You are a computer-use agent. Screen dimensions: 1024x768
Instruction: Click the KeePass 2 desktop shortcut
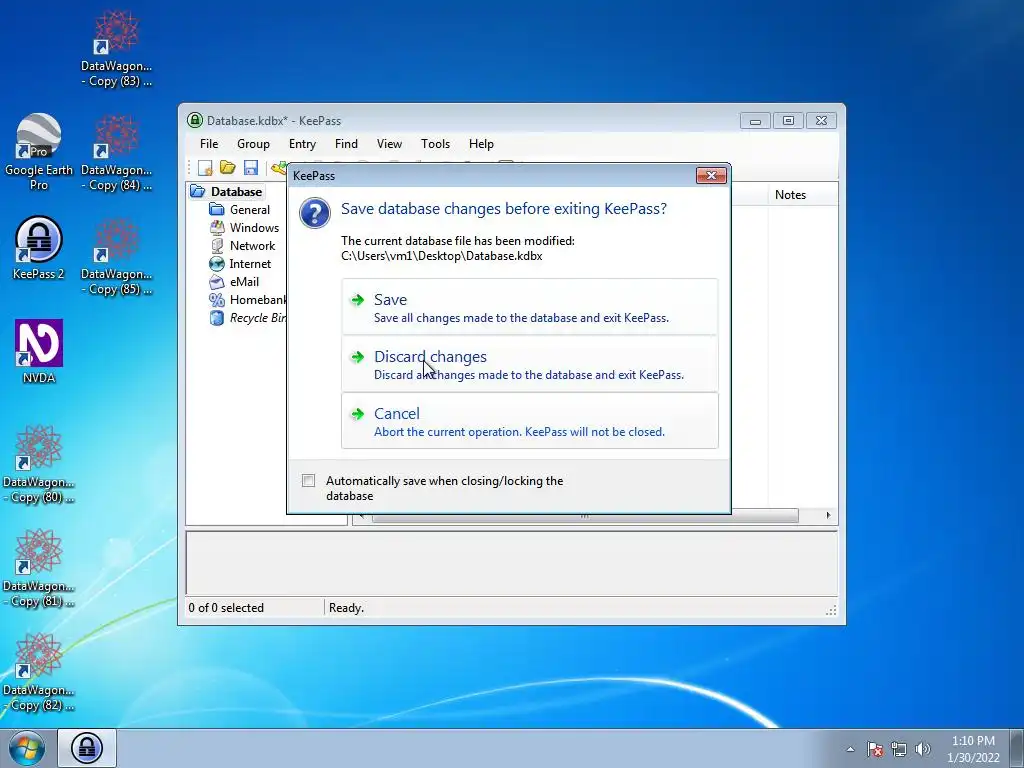[x=39, y=248]
